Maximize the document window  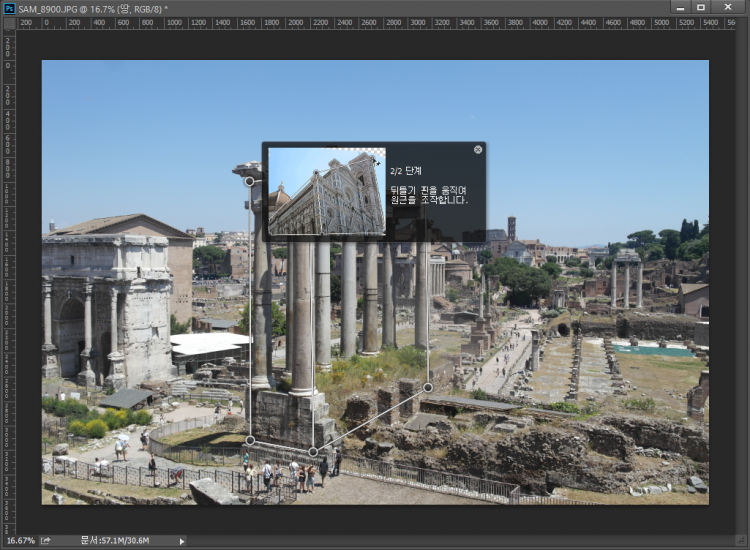coord(701,7)
